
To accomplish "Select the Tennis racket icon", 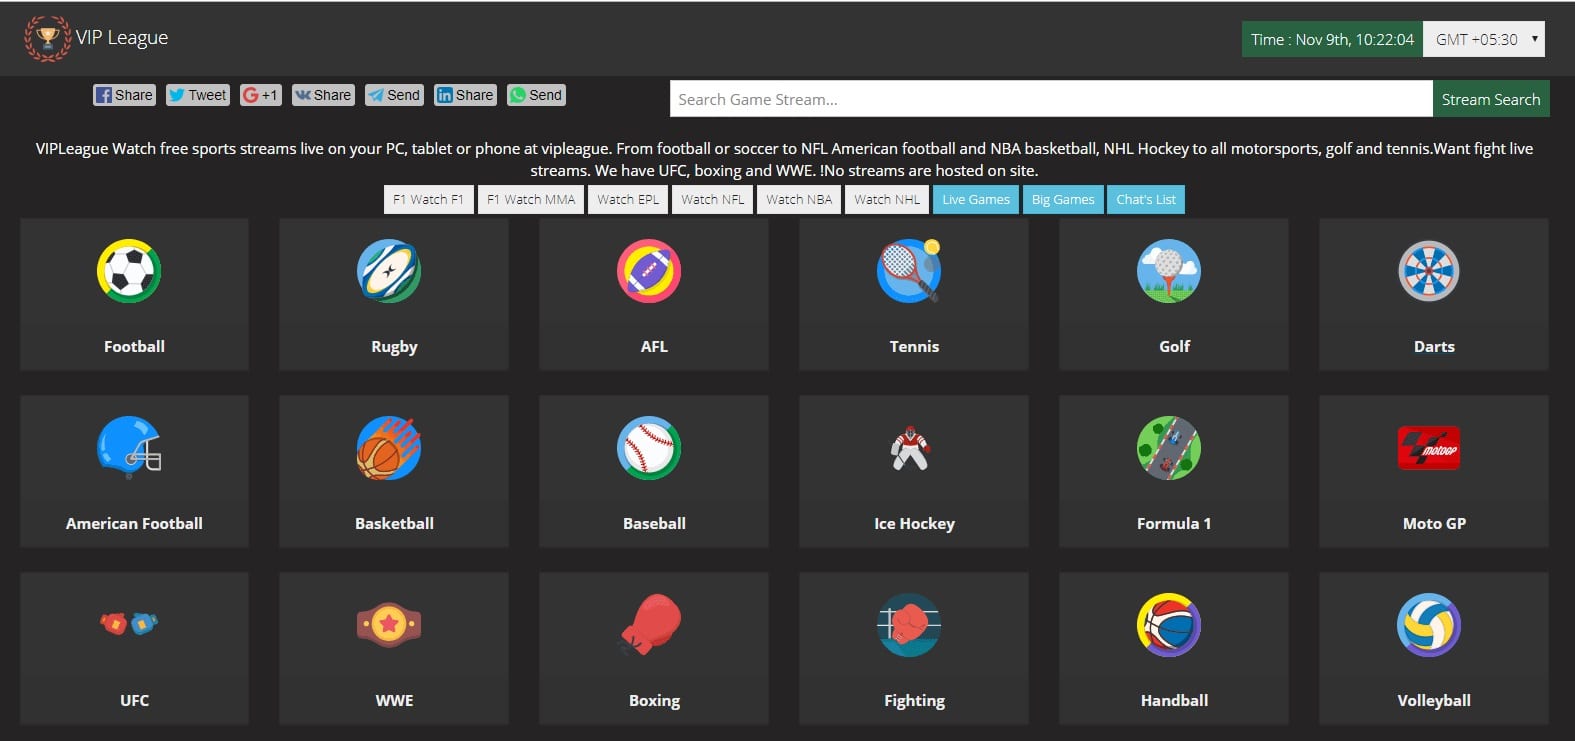I will click(x=909, y=271).
